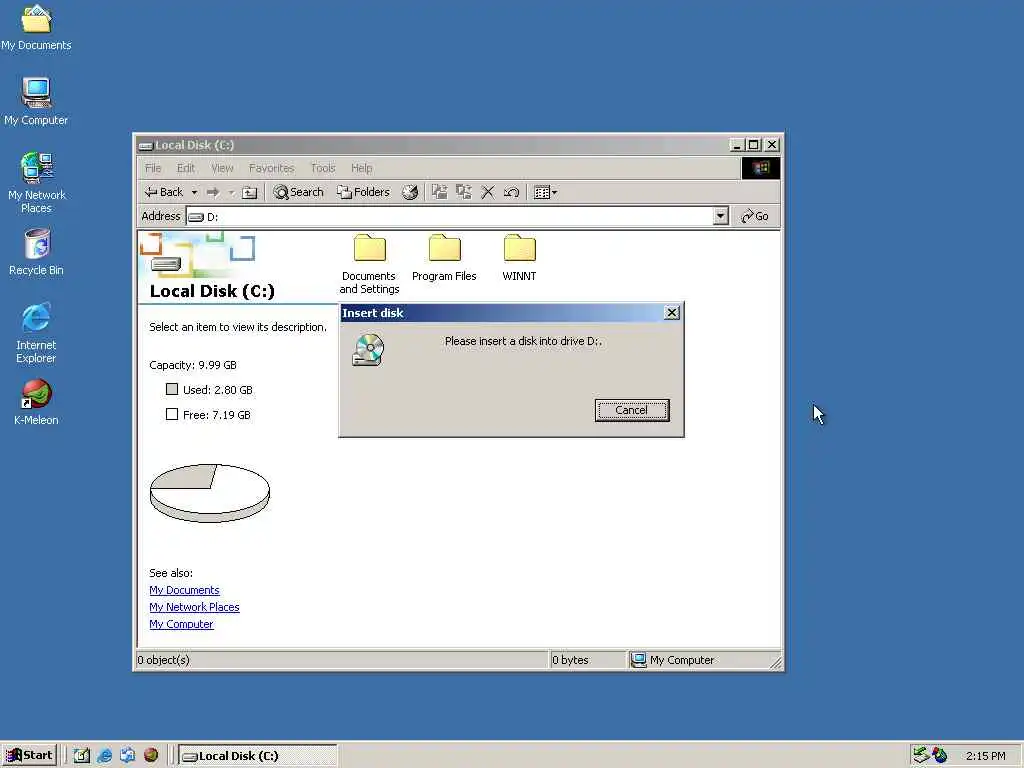Select the K-Meleon desktop shortcut
1024x768 pixels.
click(37, 402)
